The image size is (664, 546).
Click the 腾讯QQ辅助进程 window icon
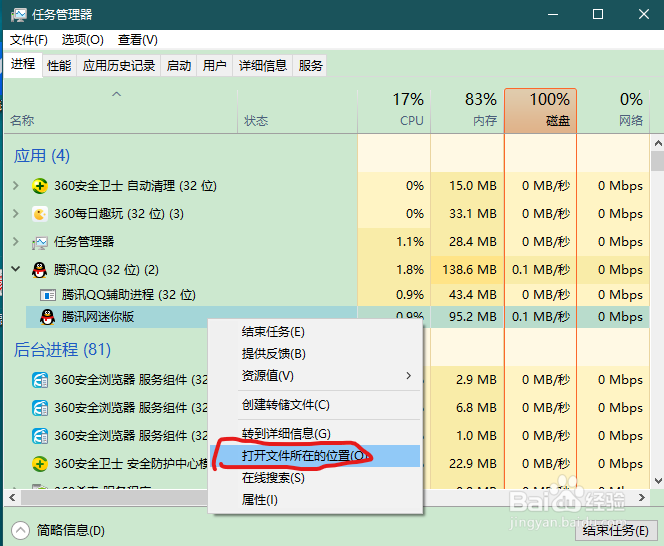coord(47,295)
